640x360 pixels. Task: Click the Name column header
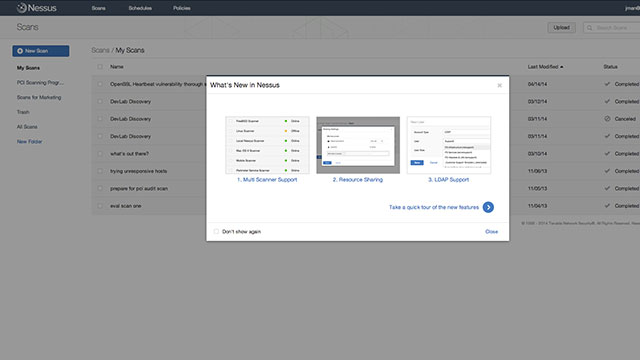tap(117, 67)
